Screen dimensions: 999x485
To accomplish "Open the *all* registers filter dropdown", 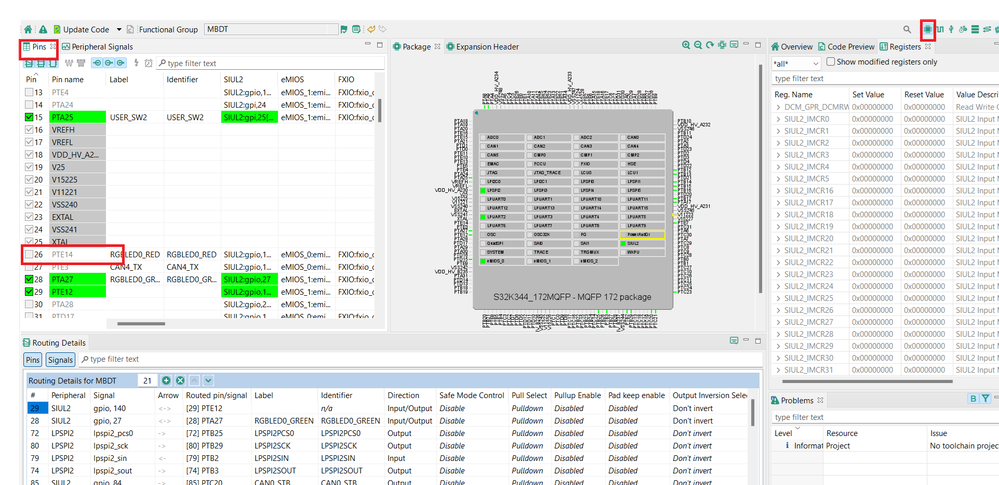I will 796,64.
